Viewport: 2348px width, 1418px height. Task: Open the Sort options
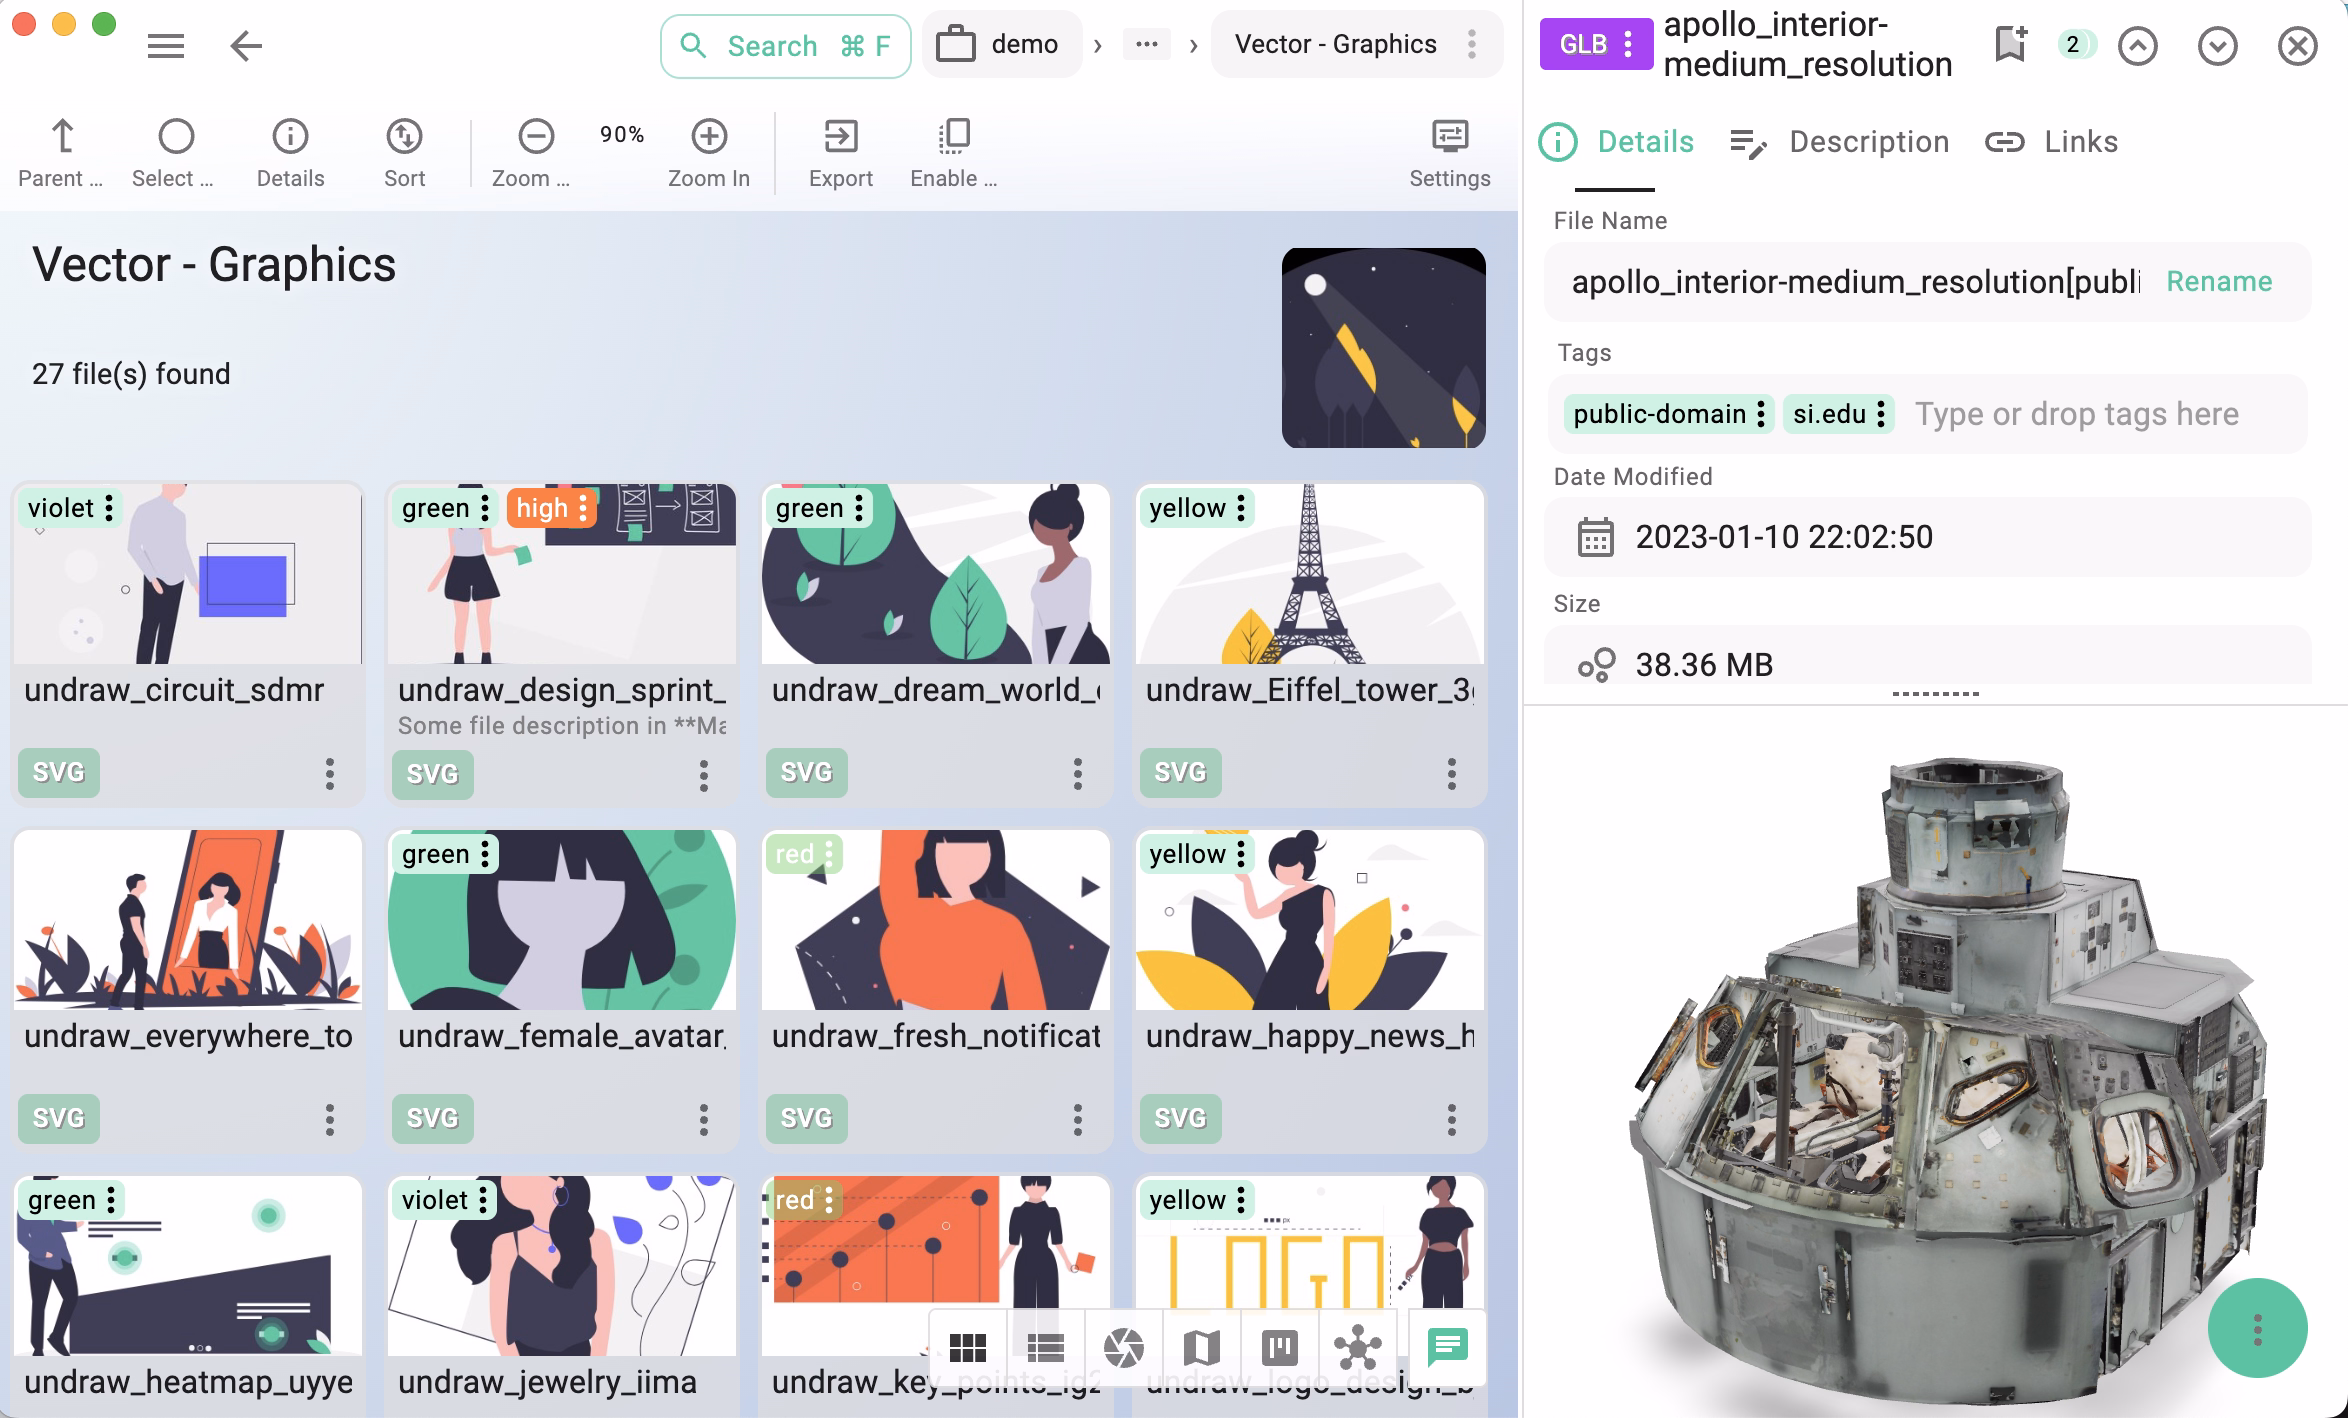pyautogui.click(x=404, y=153)
